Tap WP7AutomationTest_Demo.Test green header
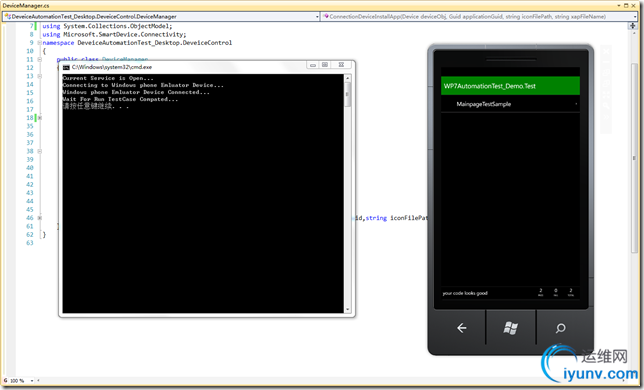 (510, 86)
